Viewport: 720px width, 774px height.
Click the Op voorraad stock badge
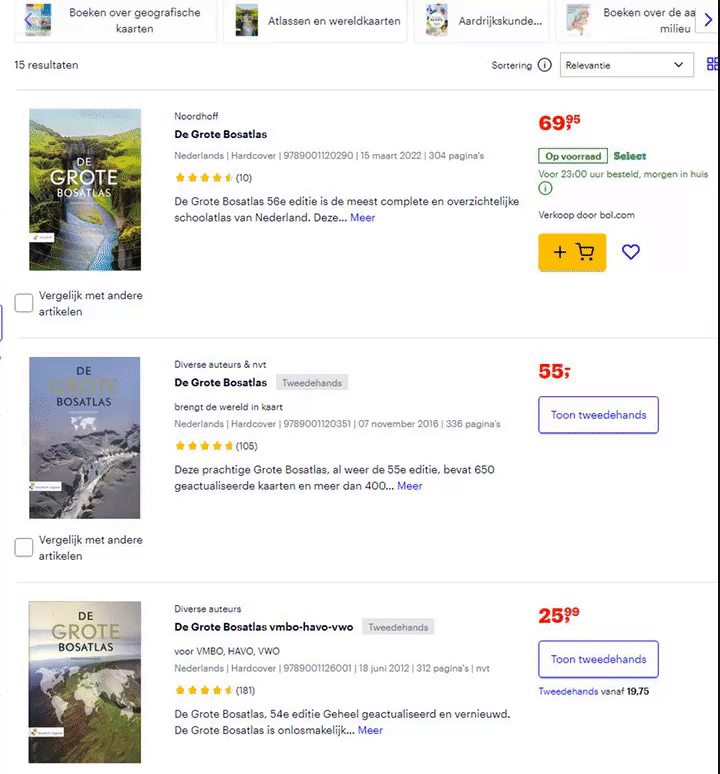point(573,156)
